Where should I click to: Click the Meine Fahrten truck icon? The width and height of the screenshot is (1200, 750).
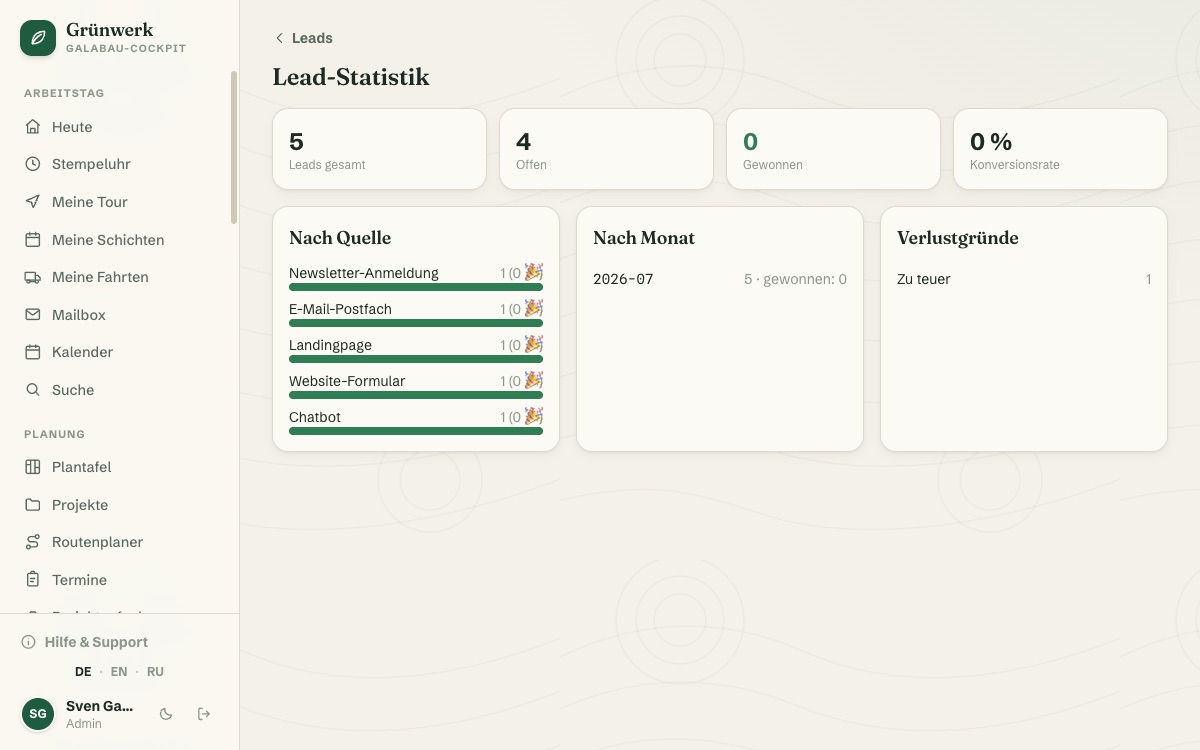click(x=33, y=277)
